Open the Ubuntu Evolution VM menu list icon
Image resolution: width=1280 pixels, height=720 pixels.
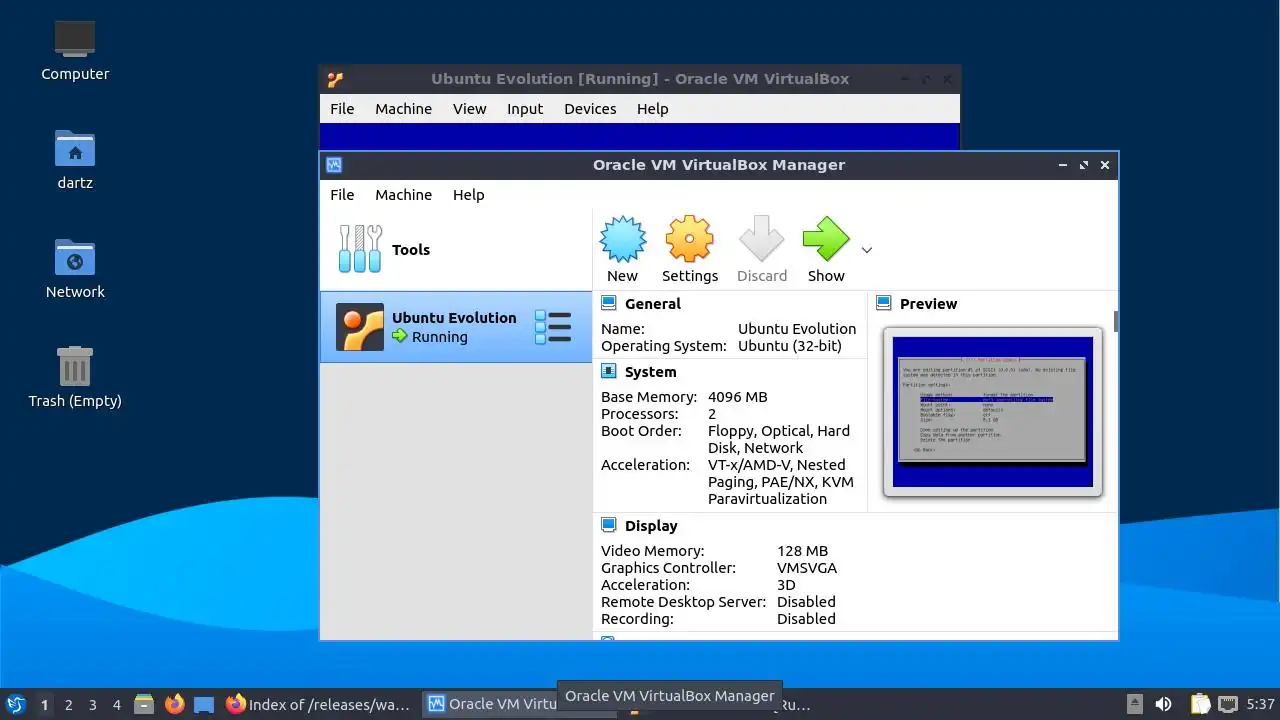pos(553,327)
